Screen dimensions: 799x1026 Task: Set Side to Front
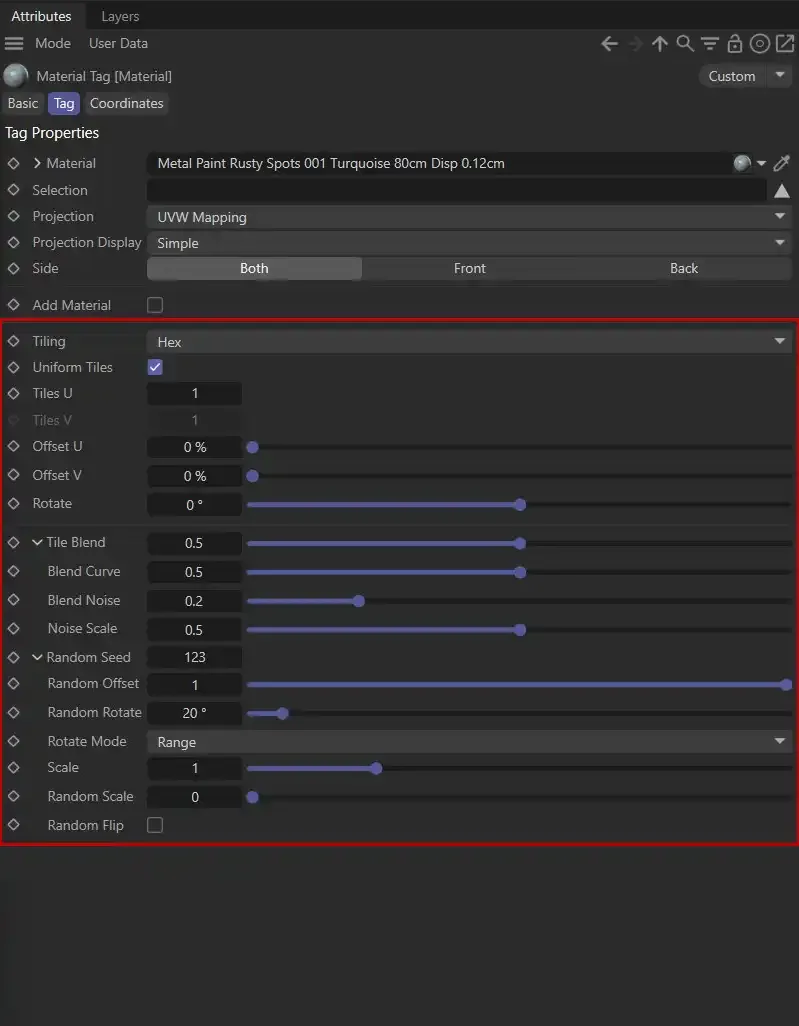tap(469, 268)
